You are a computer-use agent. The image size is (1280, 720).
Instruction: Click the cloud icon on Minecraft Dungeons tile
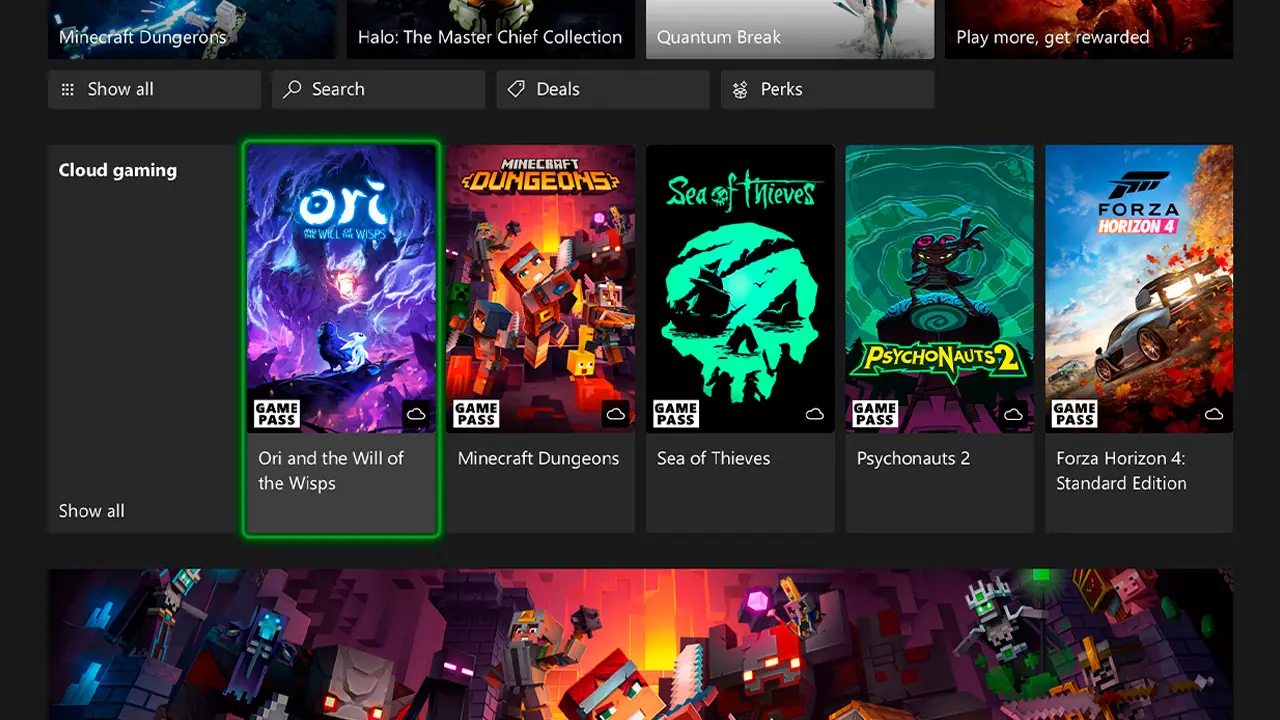[616, 414]
